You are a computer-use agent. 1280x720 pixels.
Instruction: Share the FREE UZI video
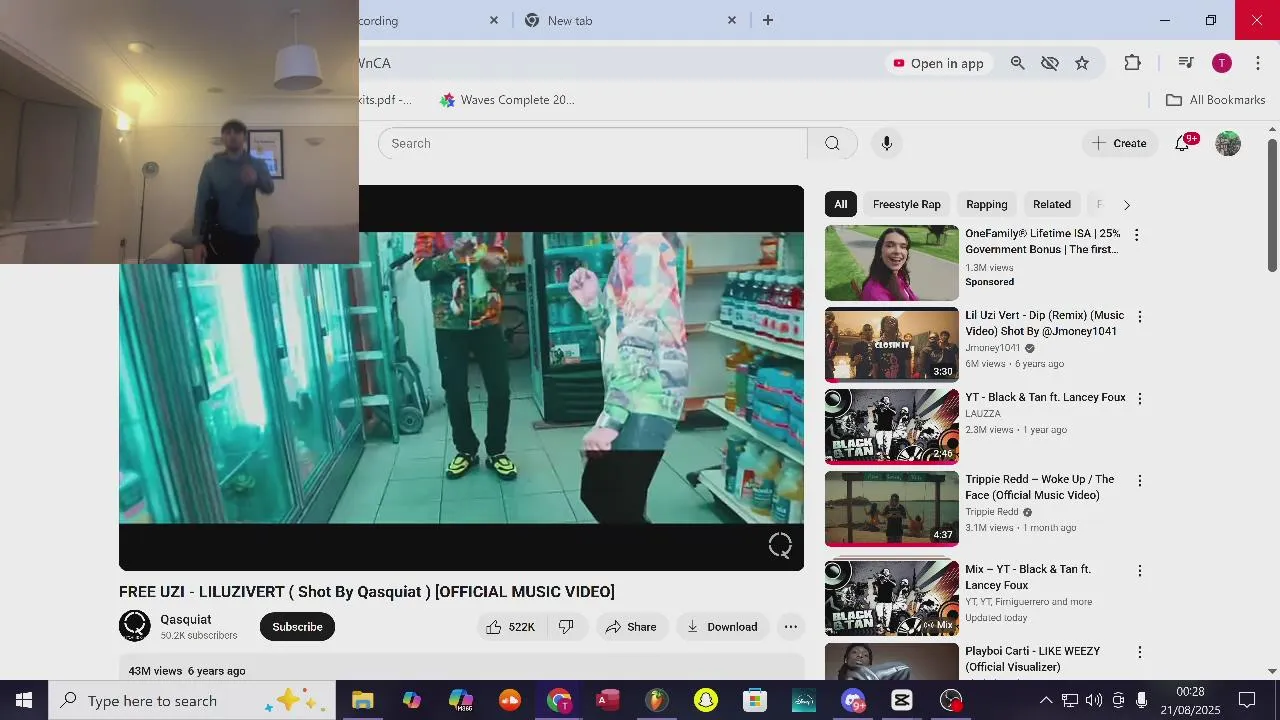click(631, 627)
